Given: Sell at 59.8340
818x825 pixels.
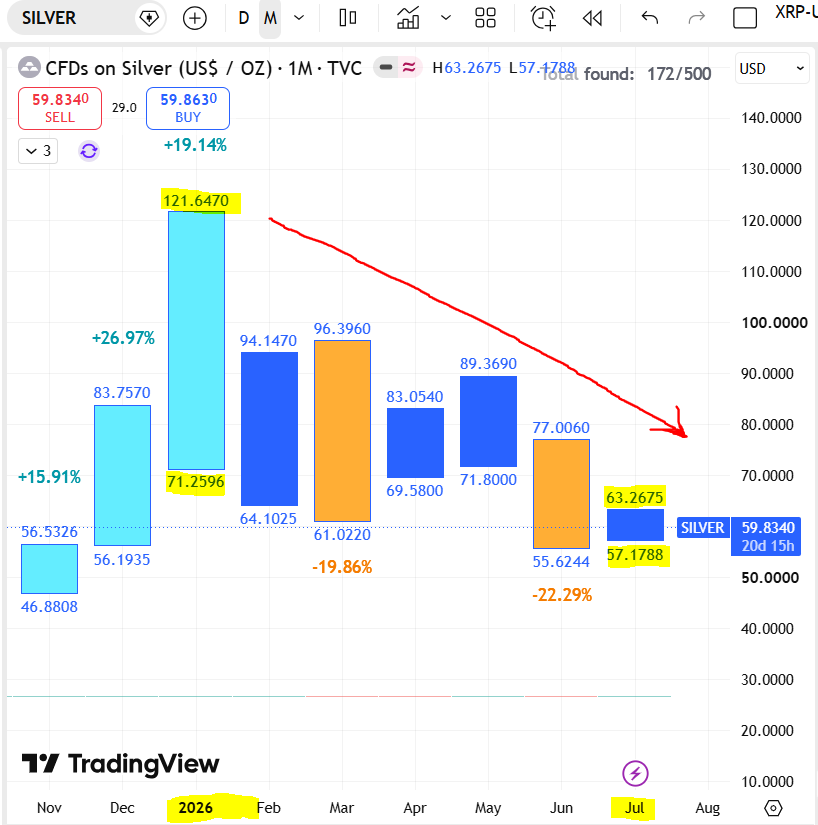Looking at the screenshot, I should pos(60,108).
